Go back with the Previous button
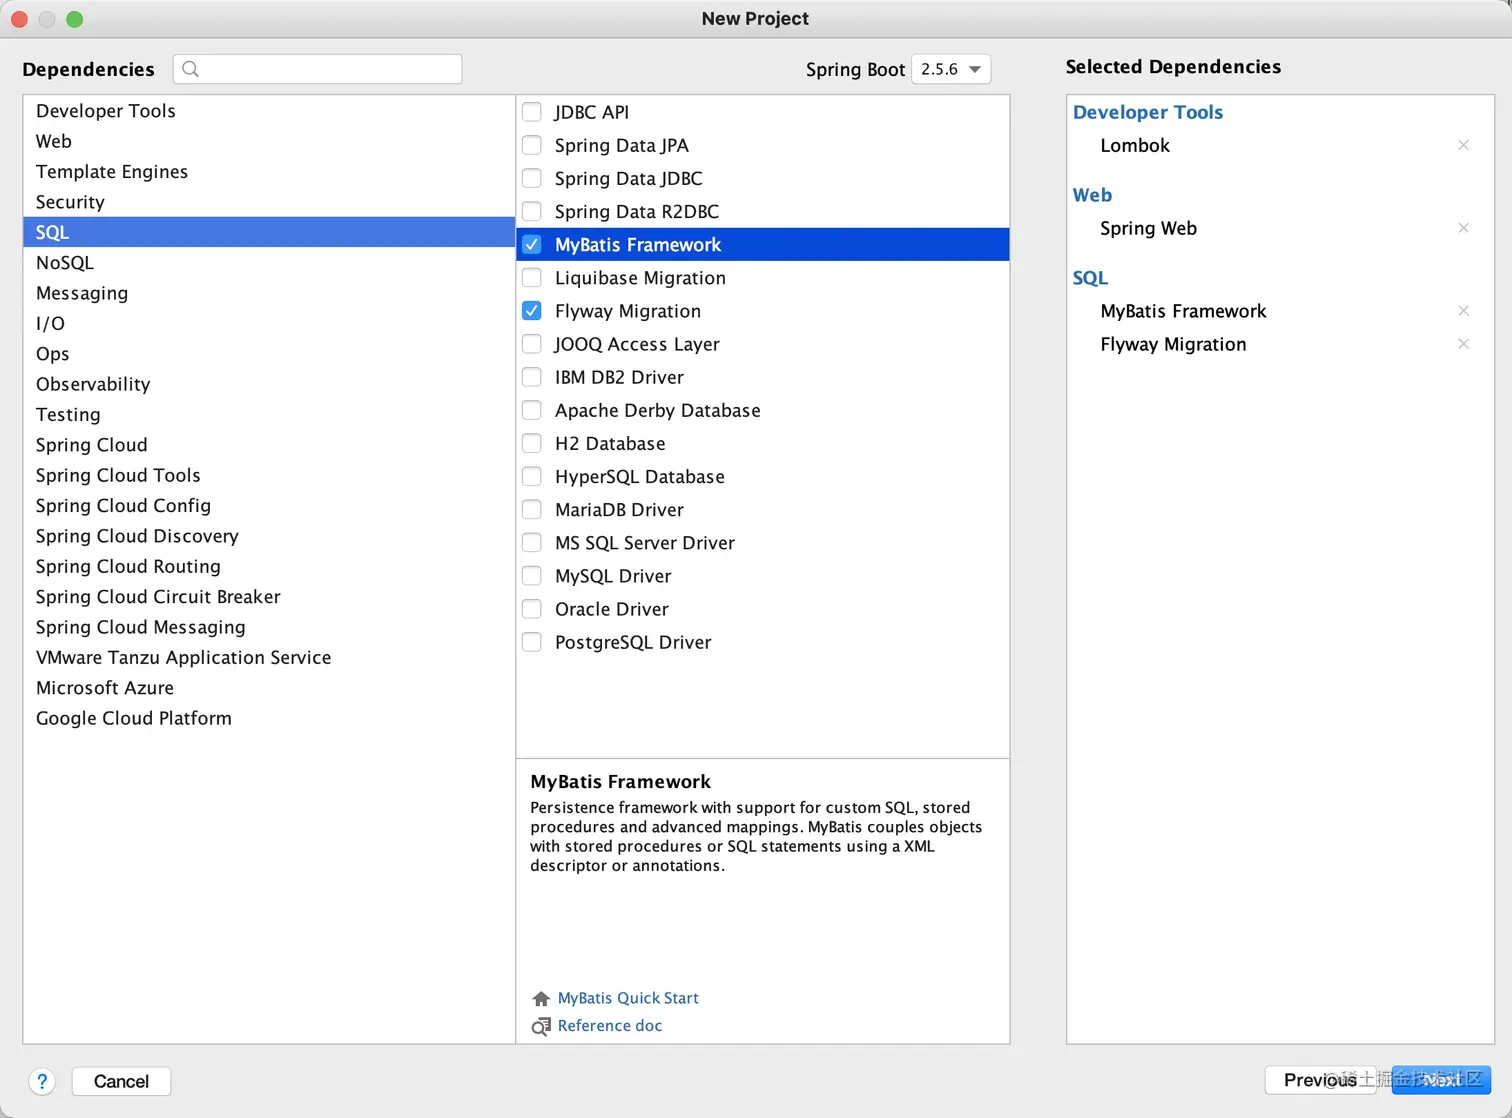 click(x=1319, y=1080)
